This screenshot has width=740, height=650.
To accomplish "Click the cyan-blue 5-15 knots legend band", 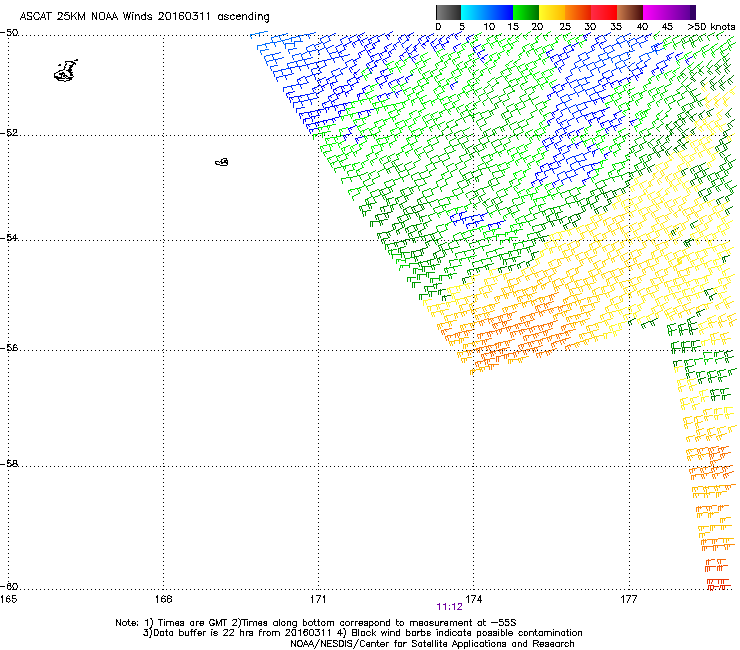I will [487, 12].
